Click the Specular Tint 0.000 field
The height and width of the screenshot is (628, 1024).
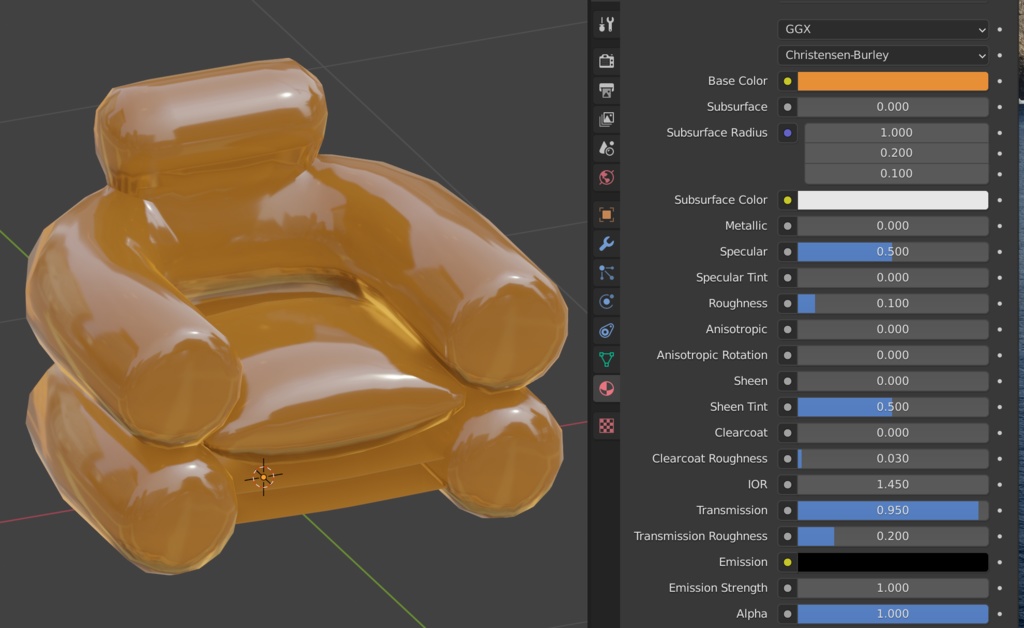click(x=893, y=277)
